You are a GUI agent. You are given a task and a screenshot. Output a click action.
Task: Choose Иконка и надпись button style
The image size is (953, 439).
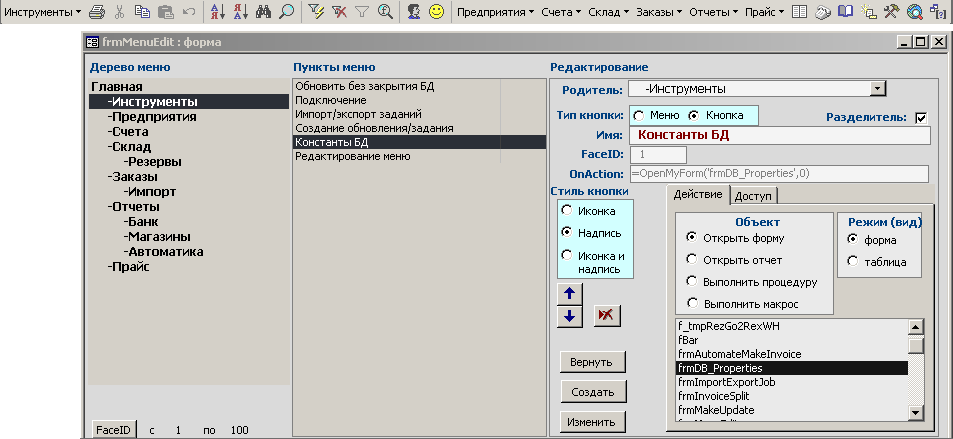[566, 255]
